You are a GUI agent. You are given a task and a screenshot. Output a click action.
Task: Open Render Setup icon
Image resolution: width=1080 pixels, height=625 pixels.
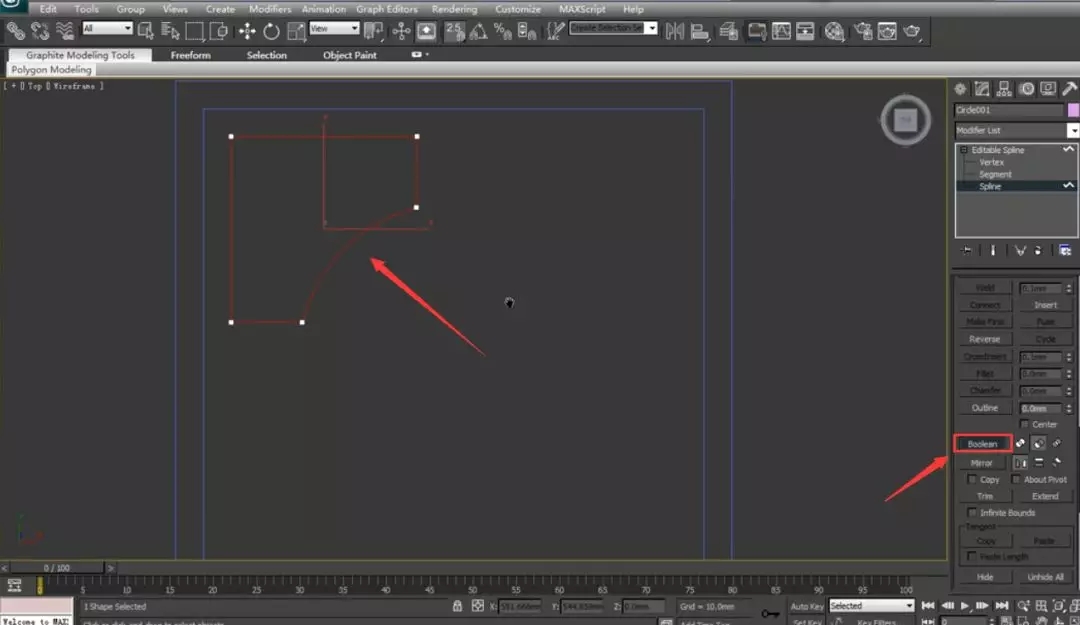coord(863,31)
